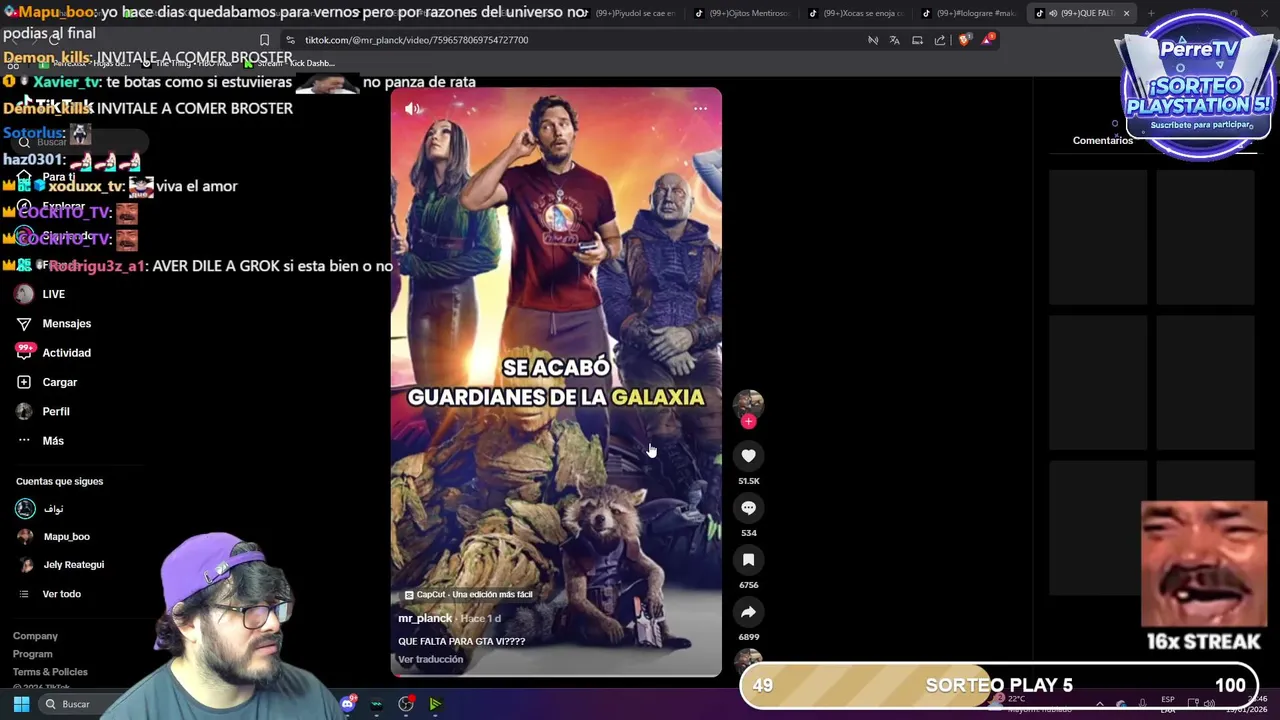Open Company footer link

pos(35,636)
